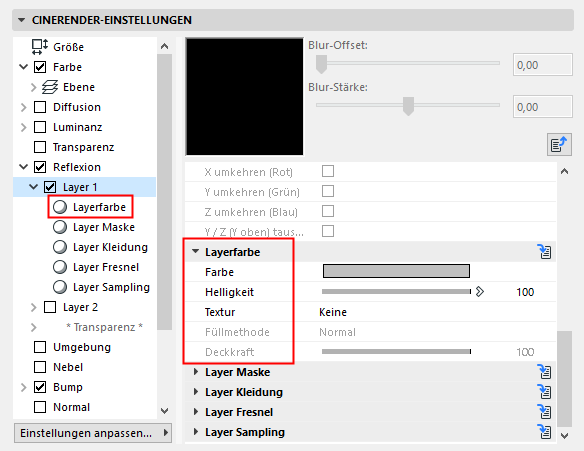Collapse the Layerfarbe section
Image resolution: width=584 pixels, height=451 pixels.
[x=195, y=251]
